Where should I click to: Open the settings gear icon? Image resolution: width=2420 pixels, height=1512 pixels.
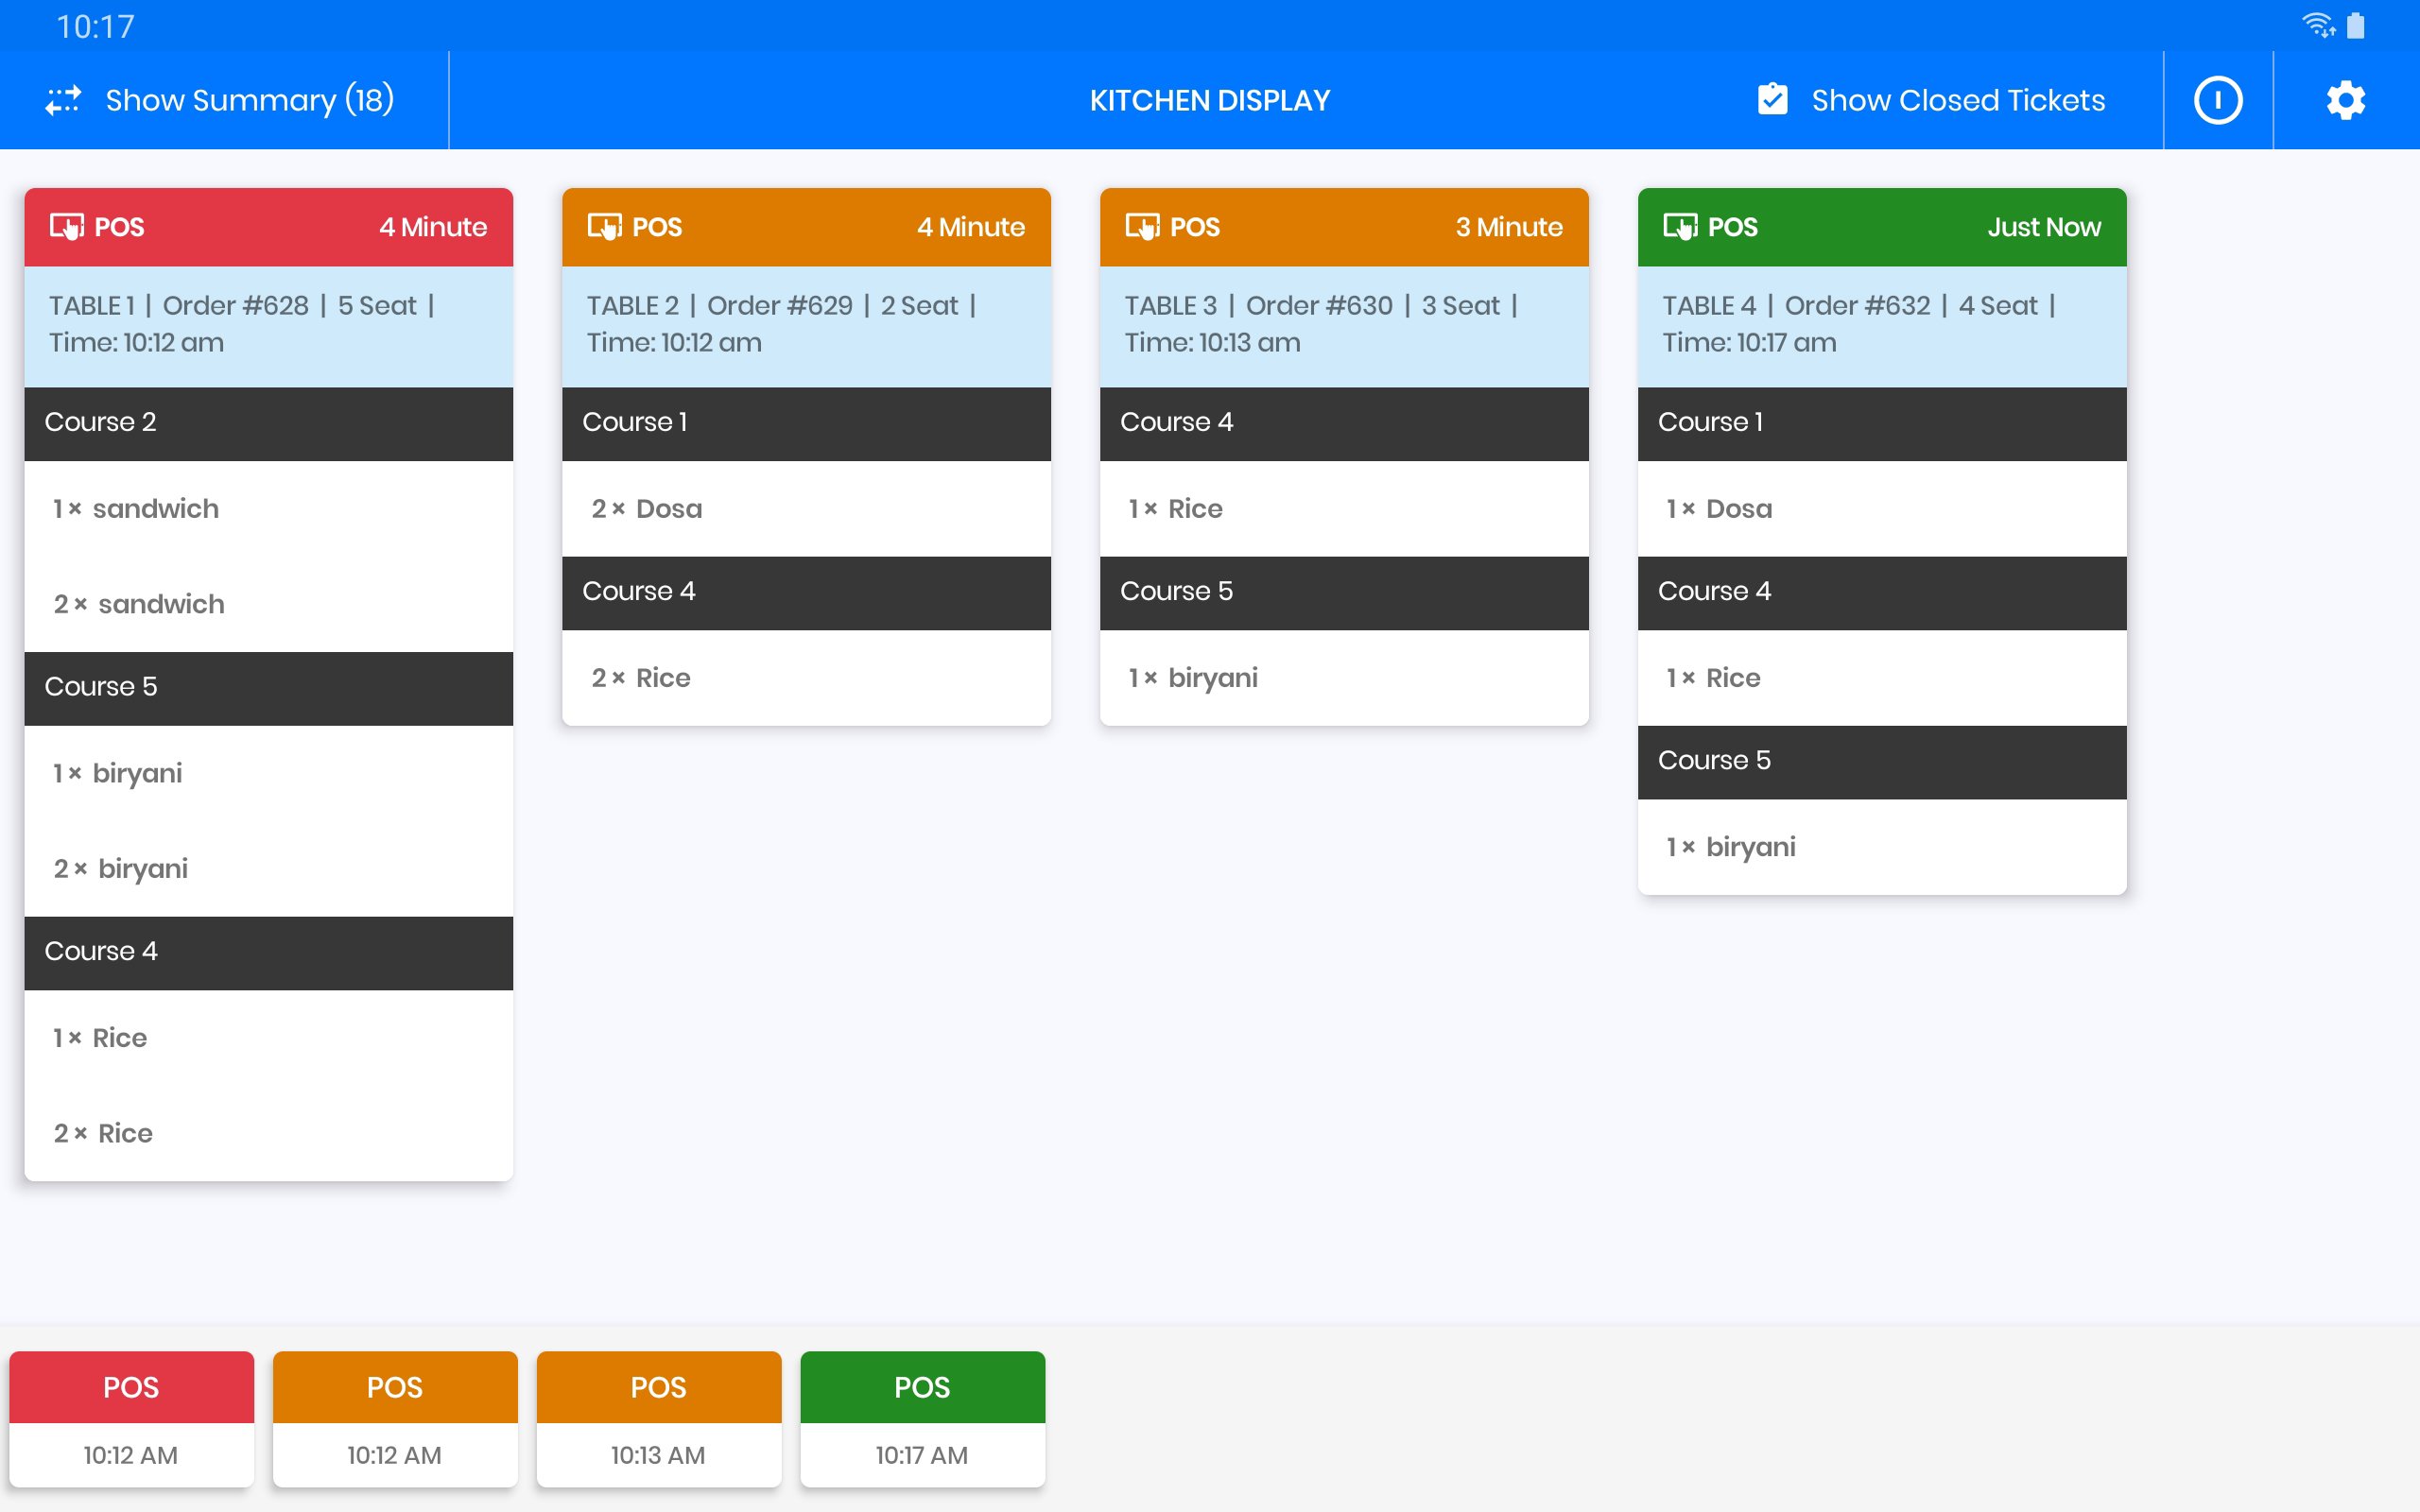pyautogui.click(x=2345, y=100)
